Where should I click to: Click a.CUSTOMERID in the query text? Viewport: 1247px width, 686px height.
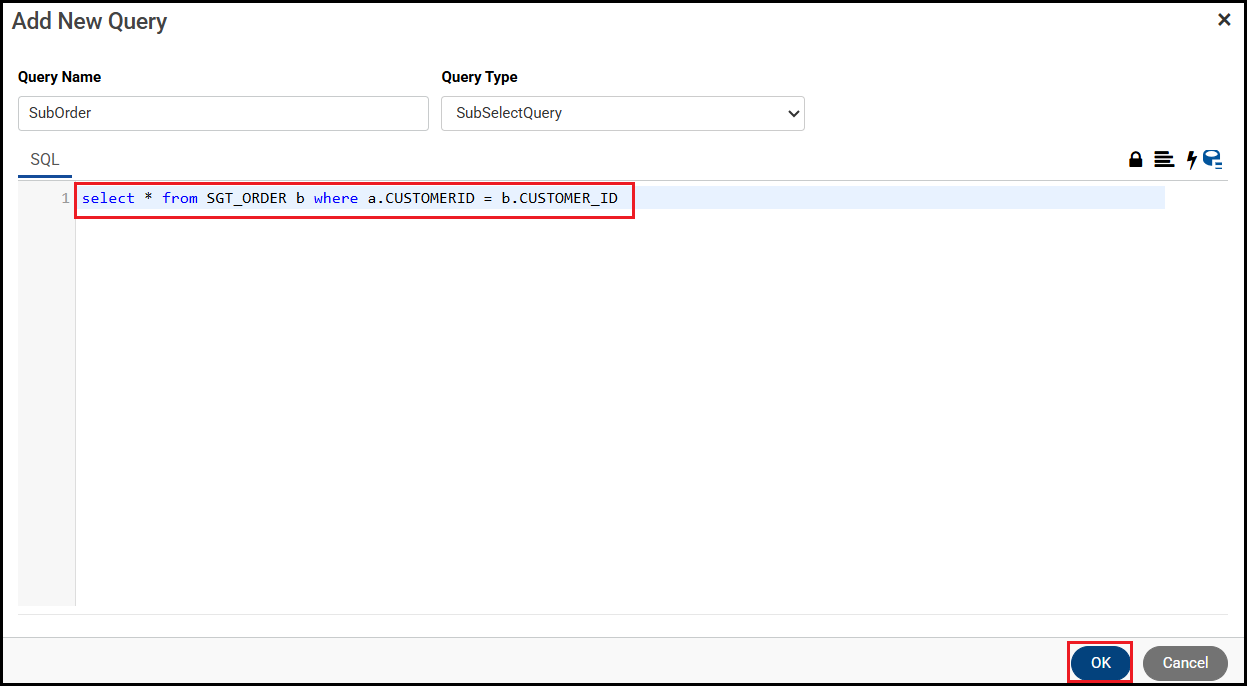click(421, 198)
